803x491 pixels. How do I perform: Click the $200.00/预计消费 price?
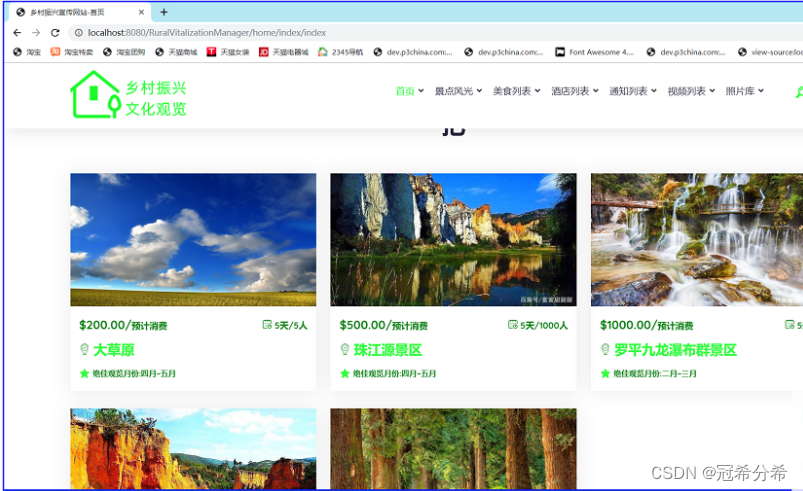[123, 325]
